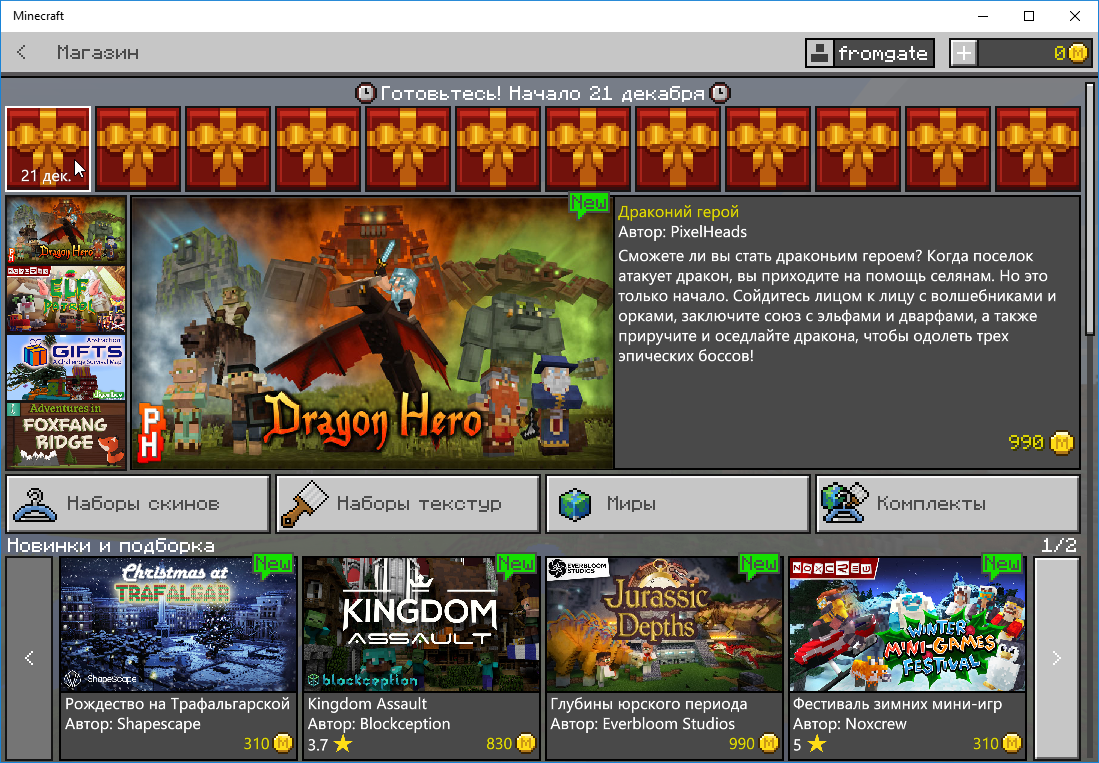Click the Комплекты bundle icon

point(844,504)
